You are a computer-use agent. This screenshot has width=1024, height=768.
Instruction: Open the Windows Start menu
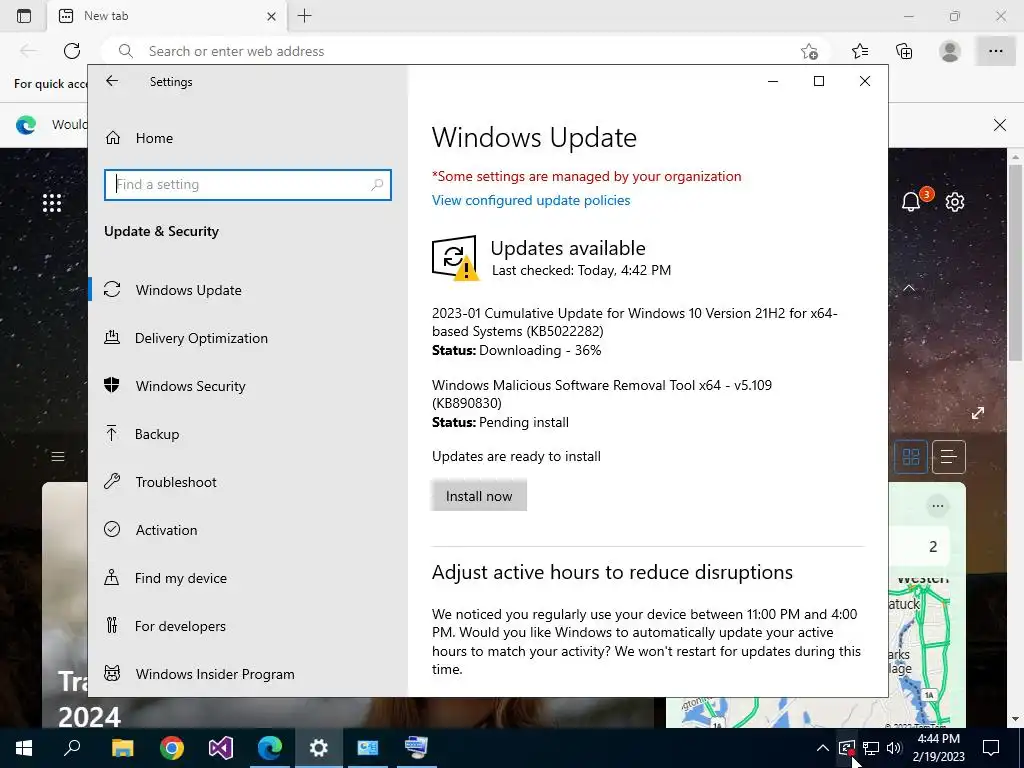point(24,748)
